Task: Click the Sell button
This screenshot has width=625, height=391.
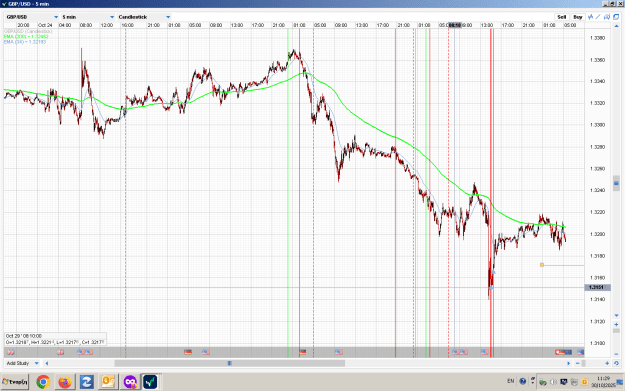Action: click(x=561, y=17)
